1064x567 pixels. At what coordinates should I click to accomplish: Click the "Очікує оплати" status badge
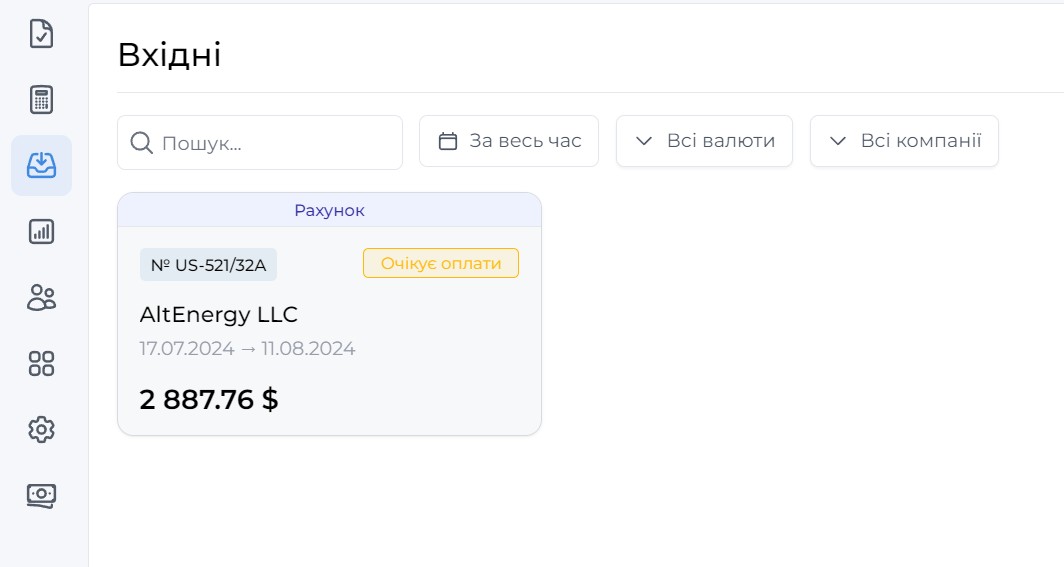click(x=440, y=263)
